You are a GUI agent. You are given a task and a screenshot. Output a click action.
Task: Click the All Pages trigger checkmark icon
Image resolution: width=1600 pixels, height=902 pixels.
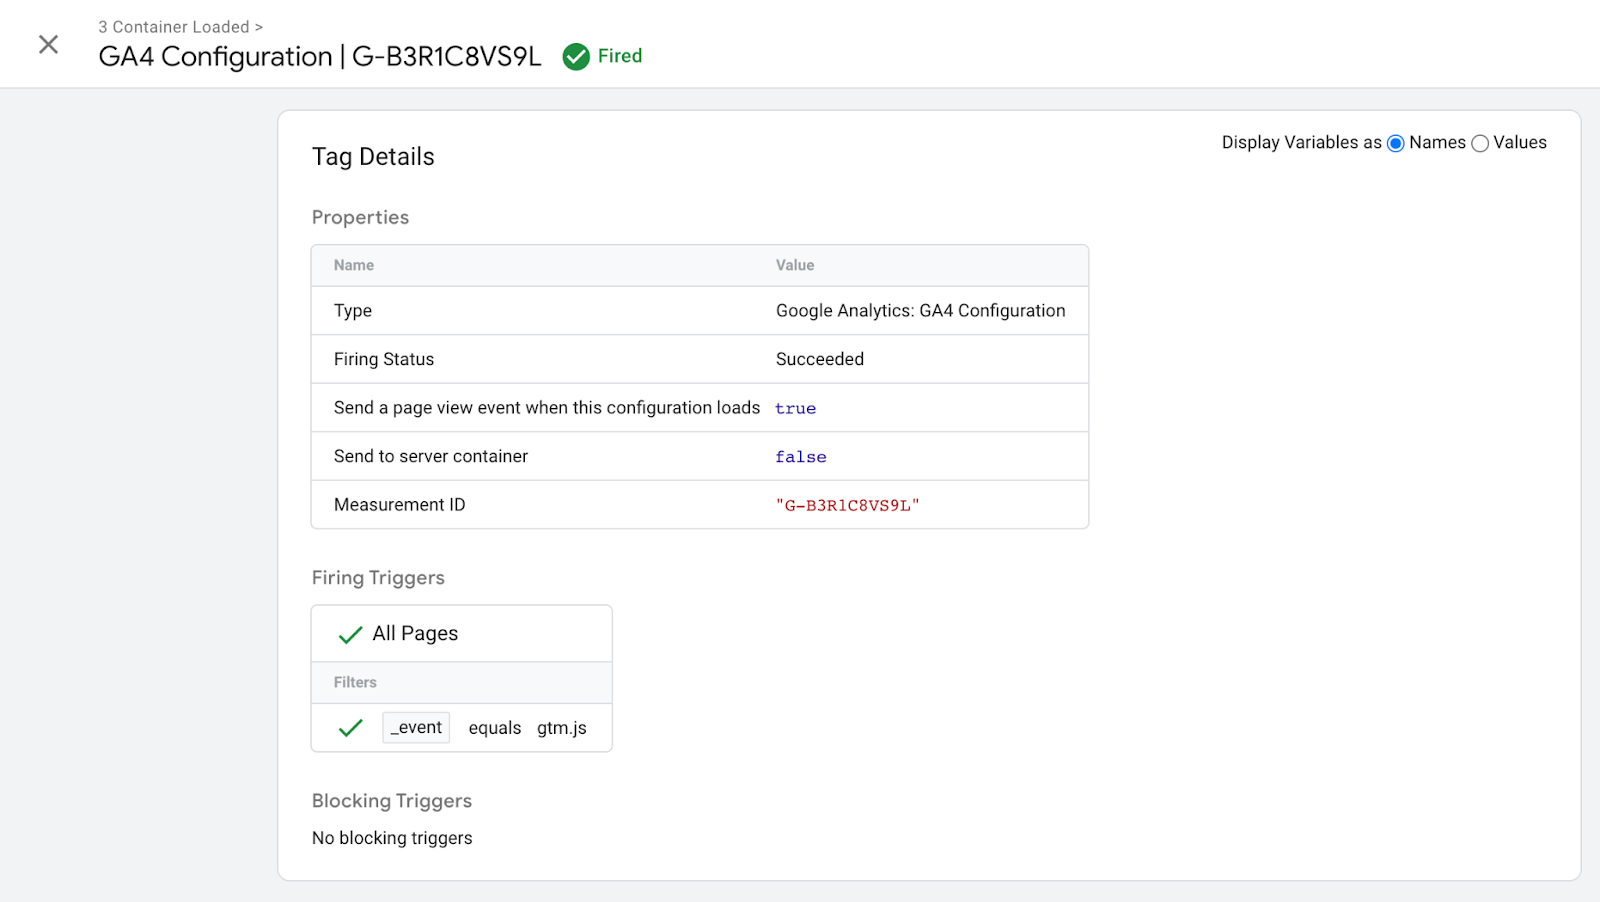tap(350, 634)
